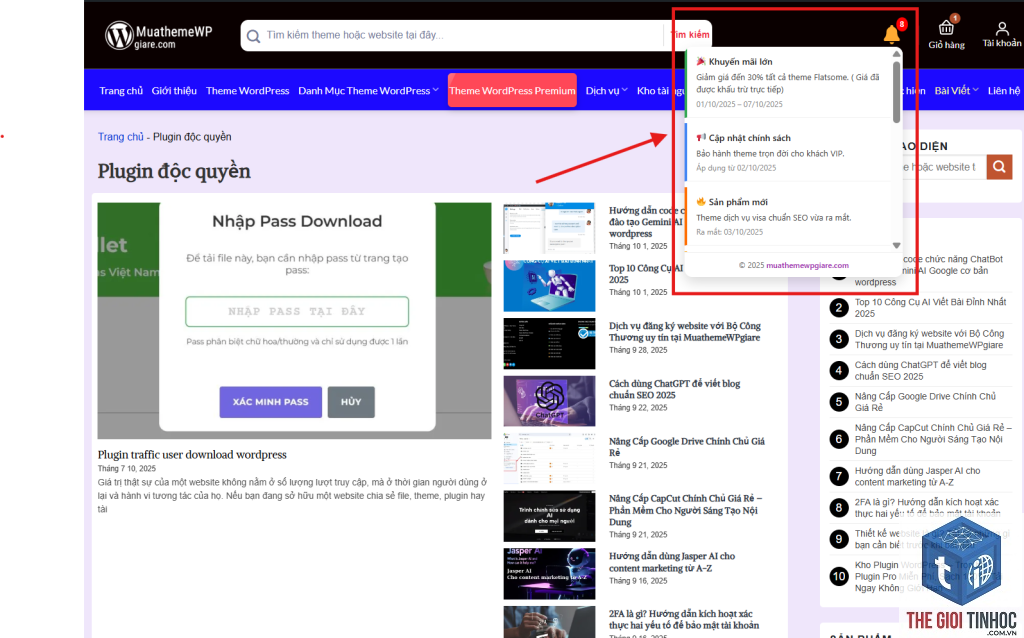
Task: Click the number 2 badge in the list
Action: click(839, 308)
